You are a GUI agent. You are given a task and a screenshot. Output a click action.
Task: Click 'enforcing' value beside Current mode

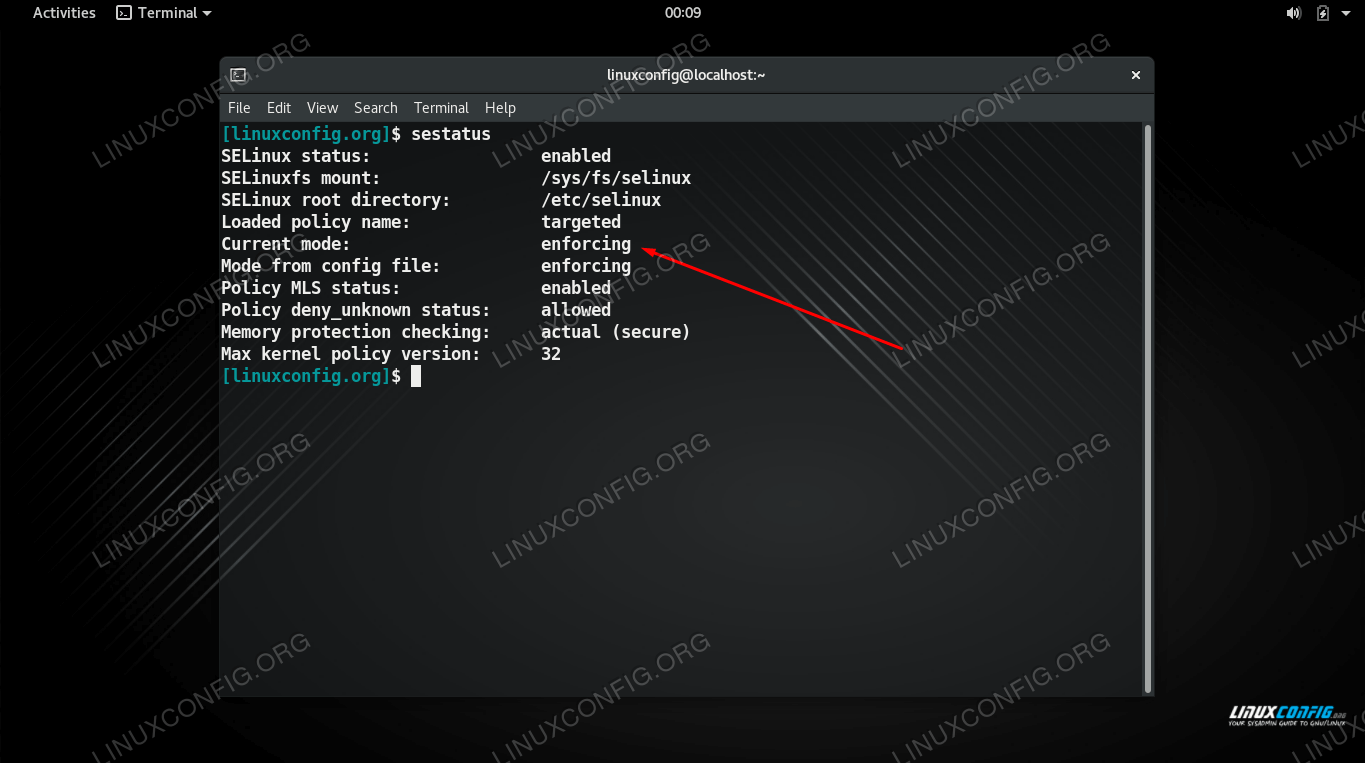point(586,244)
